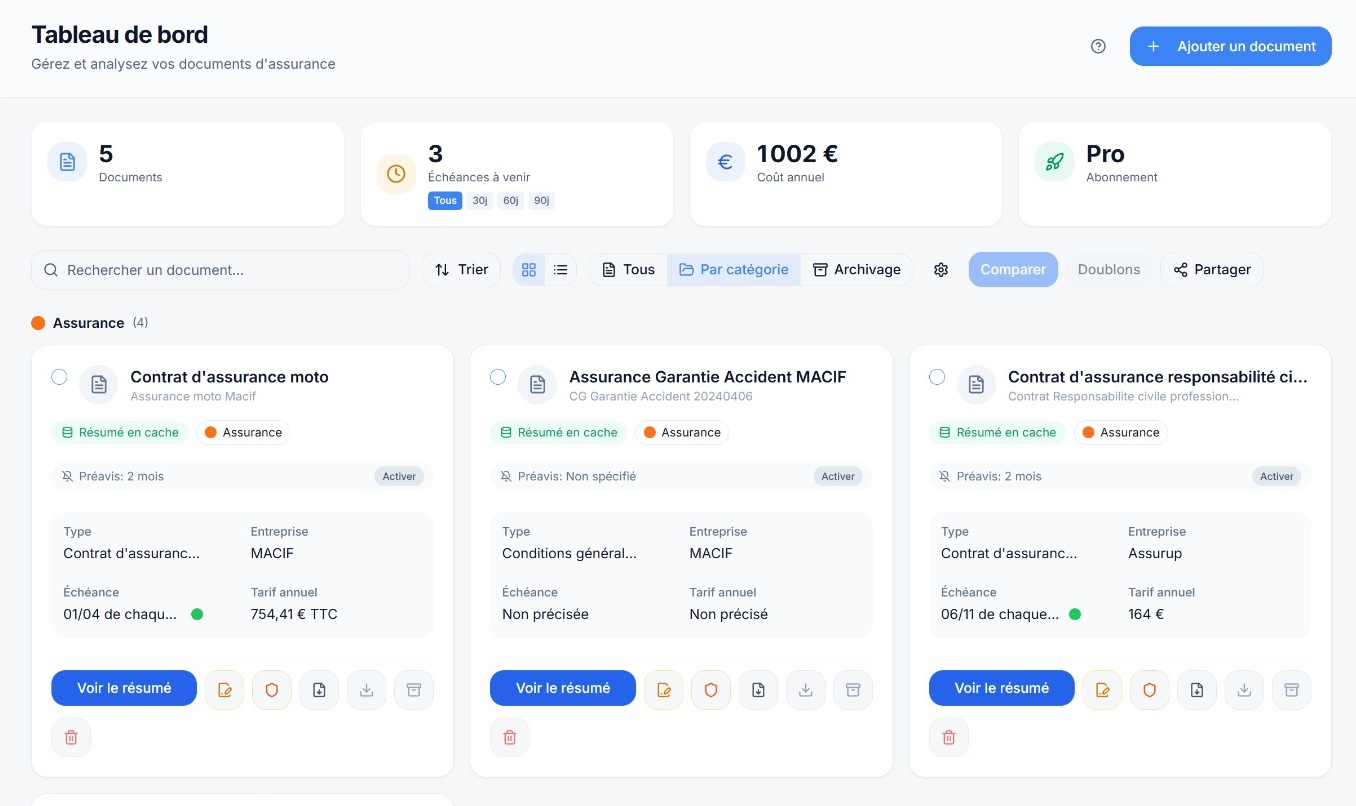Activate notice alert for responsabilité civile contract
Viewport: 1356px width, 806px height.
1277,476
